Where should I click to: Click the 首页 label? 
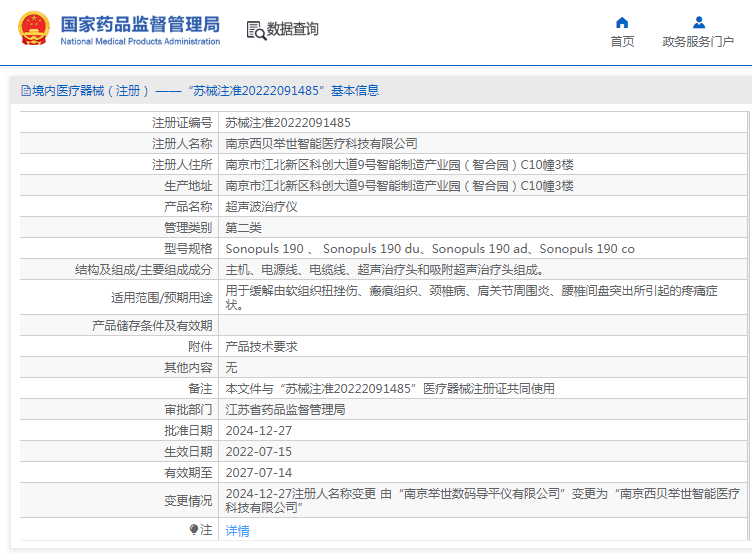tap(622, 42)
